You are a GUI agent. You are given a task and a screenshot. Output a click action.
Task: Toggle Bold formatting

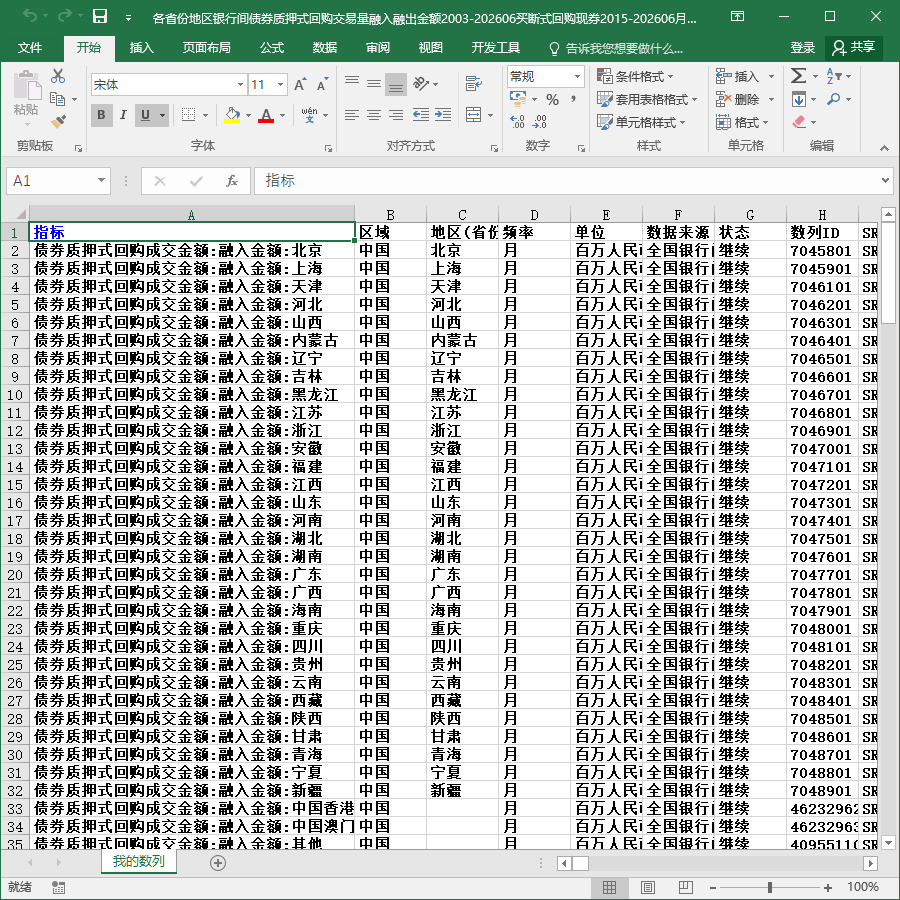pos(102,115)
